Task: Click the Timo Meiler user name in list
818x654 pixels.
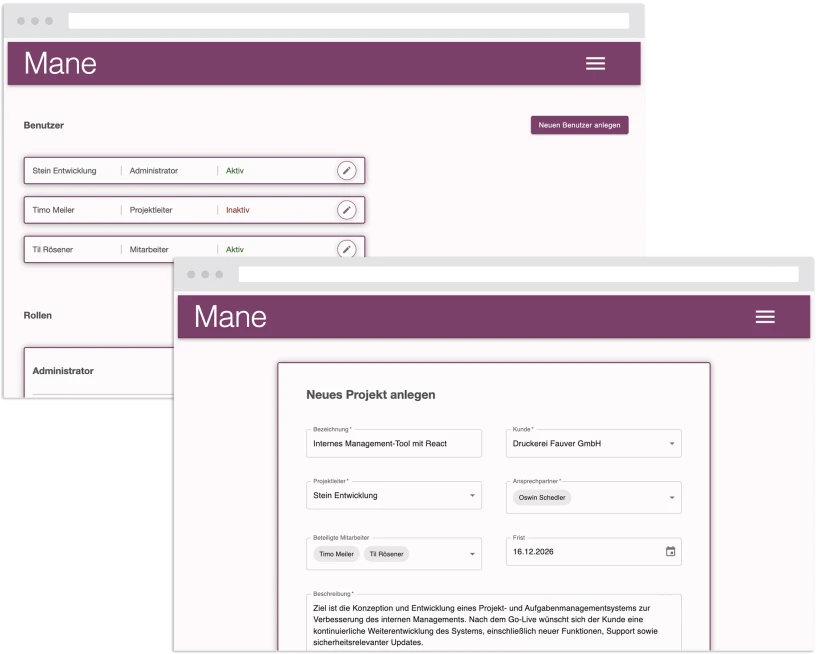Action: pos(53,210)
